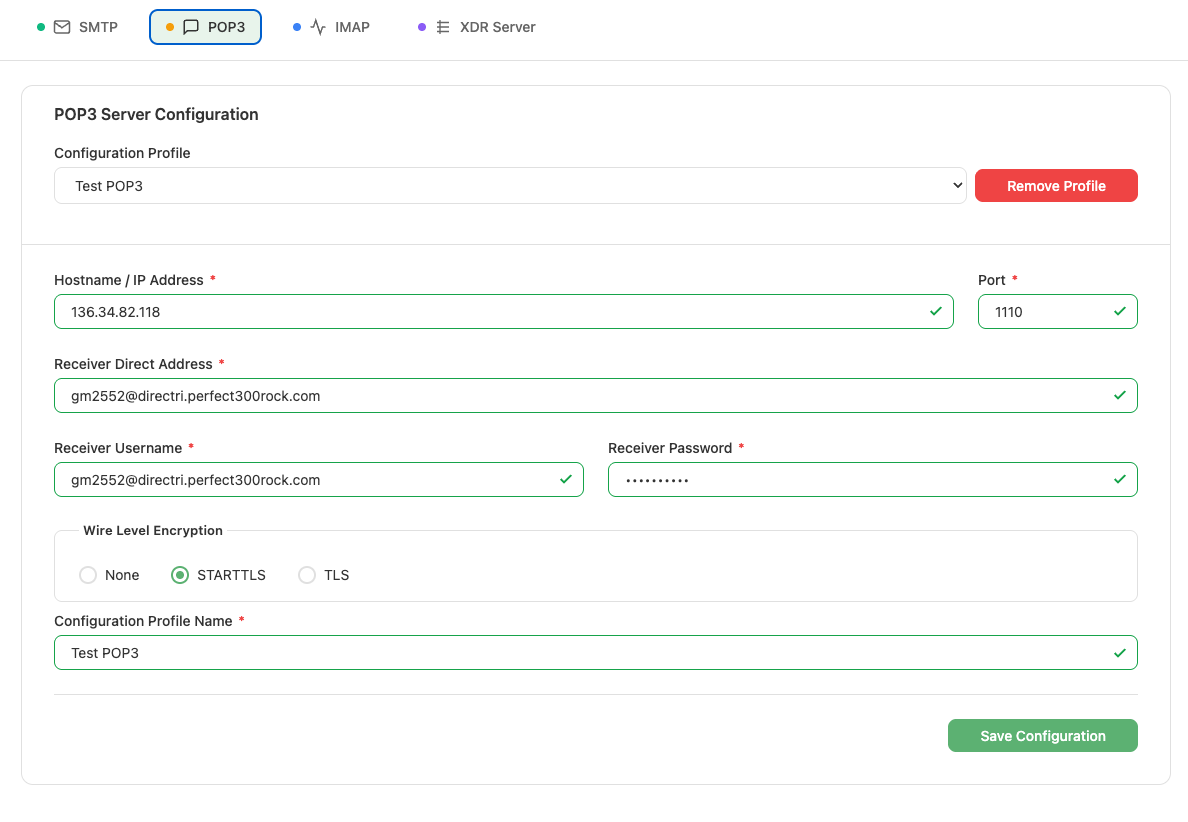Select the None encryption option
This screenshot has height=822, width=1188.
click(88, 575)
